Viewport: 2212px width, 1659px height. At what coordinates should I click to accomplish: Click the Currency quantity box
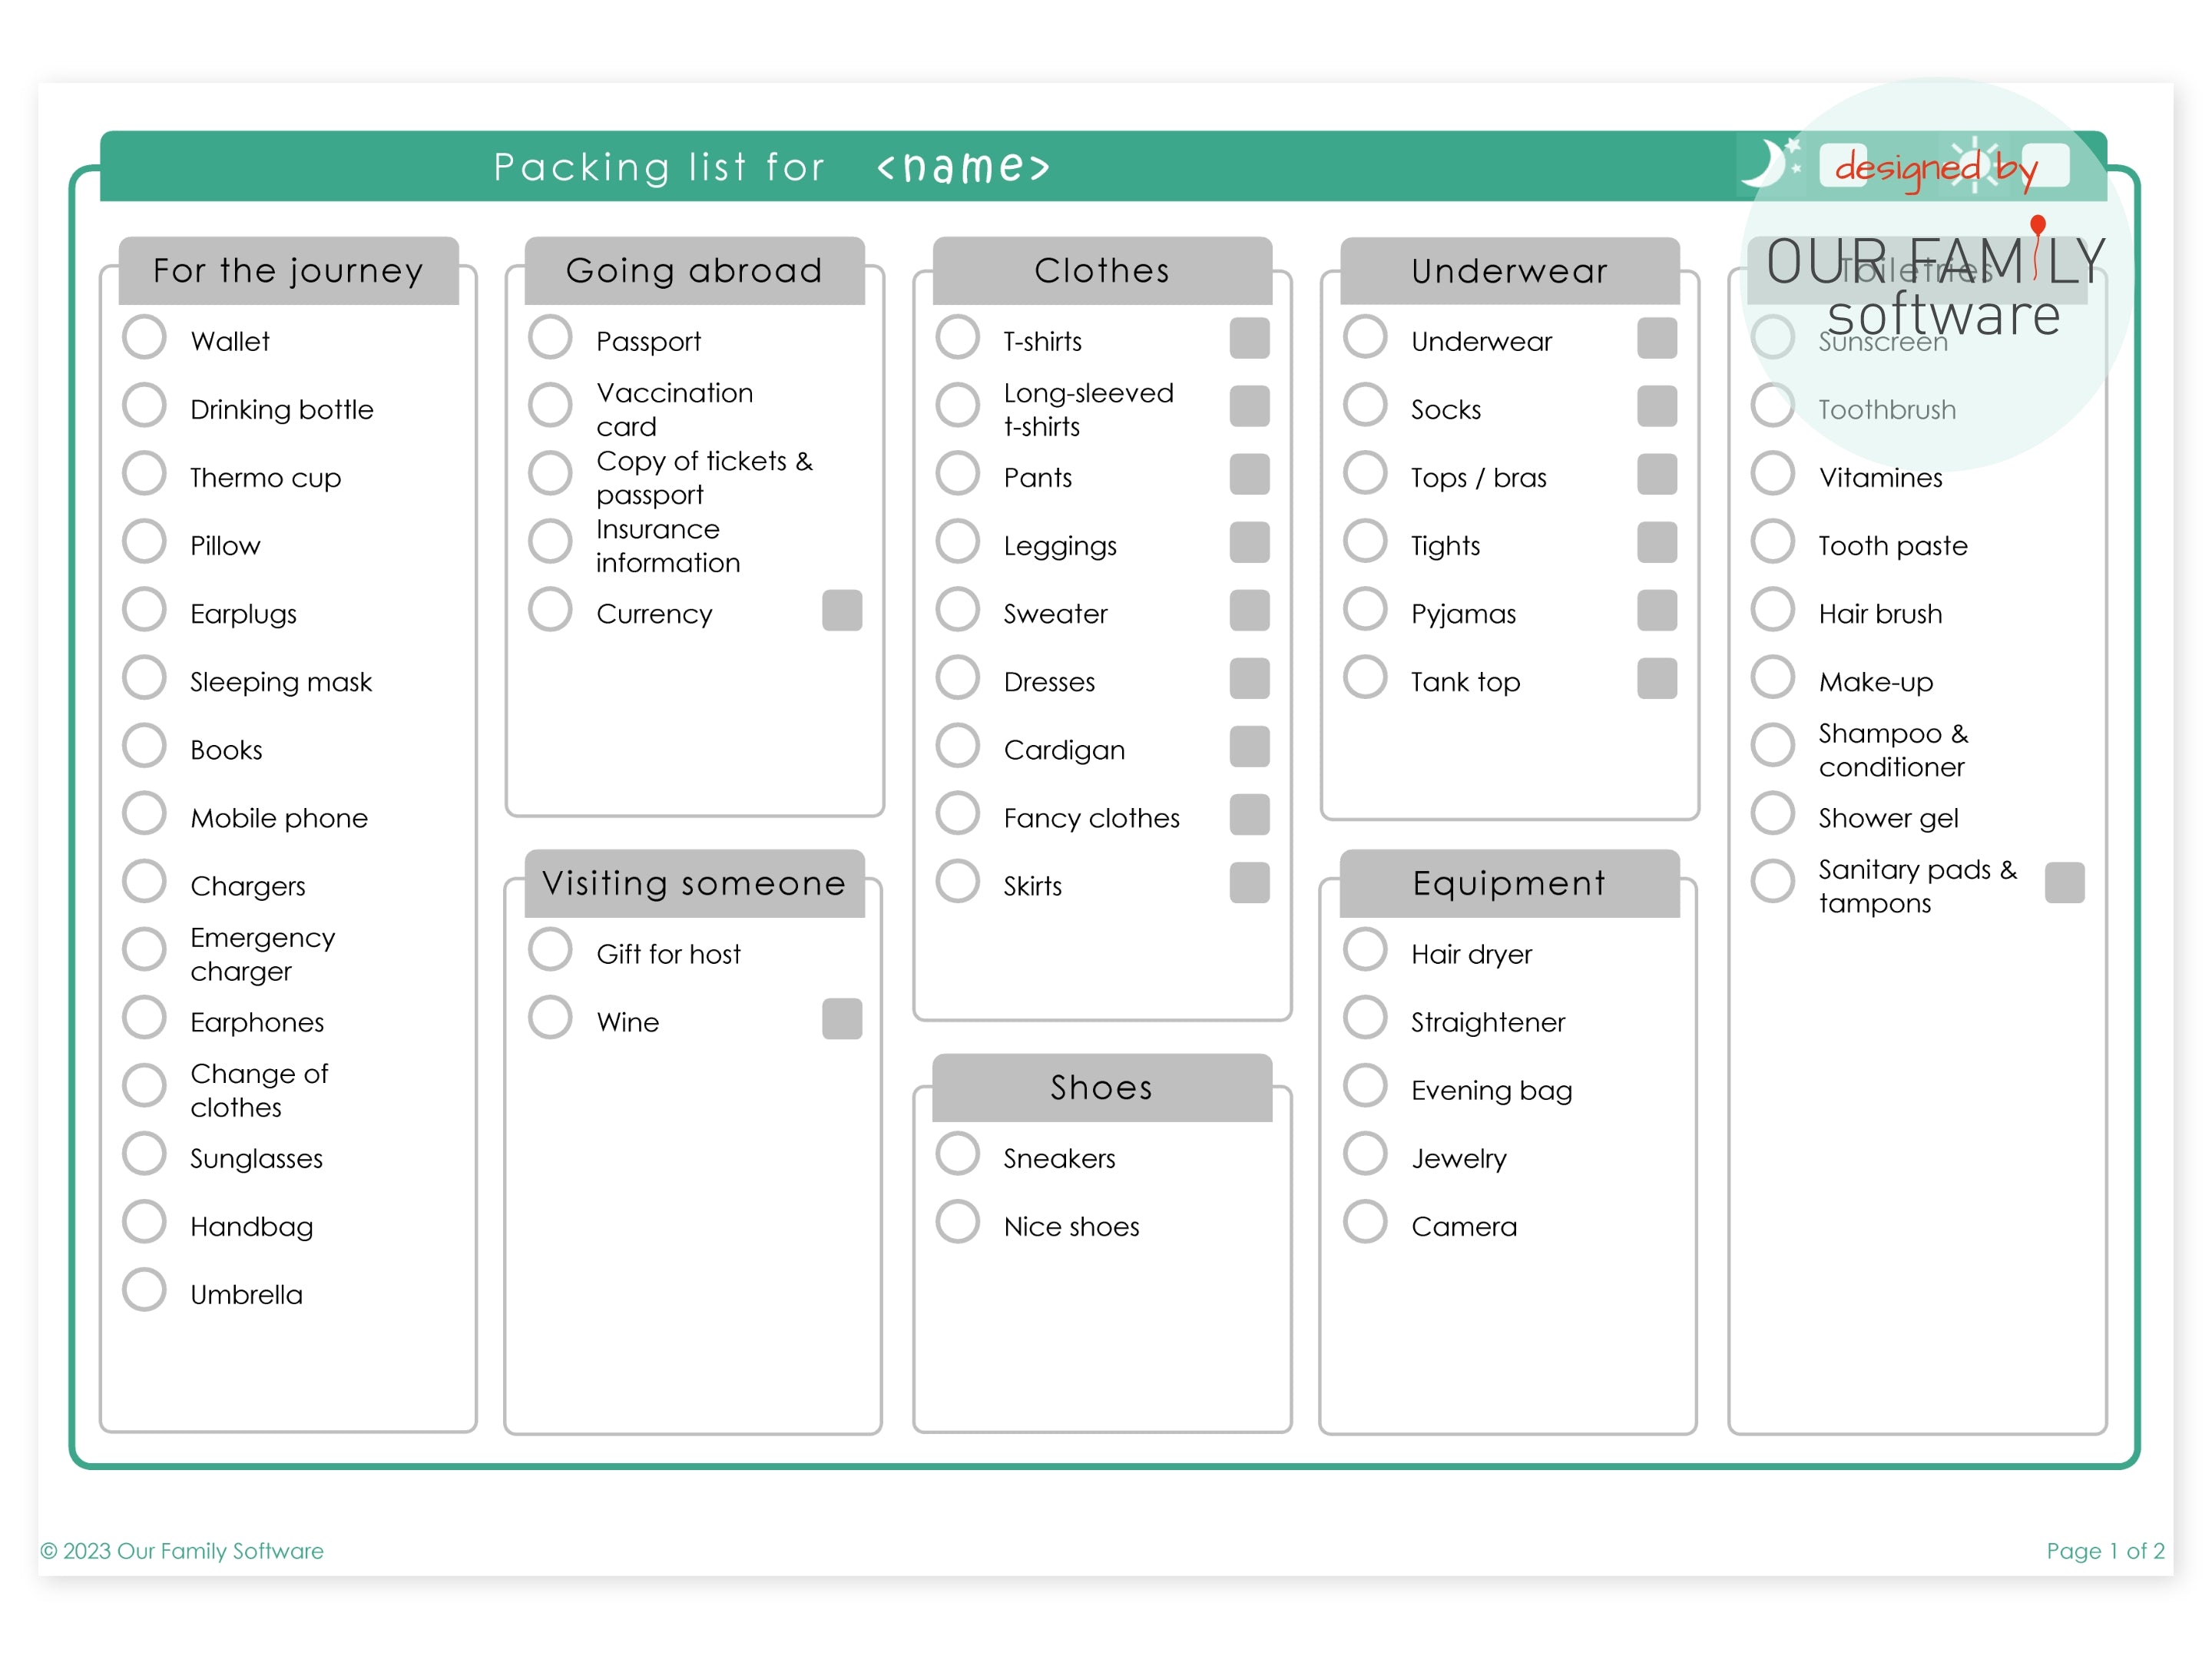click(842, 610)
